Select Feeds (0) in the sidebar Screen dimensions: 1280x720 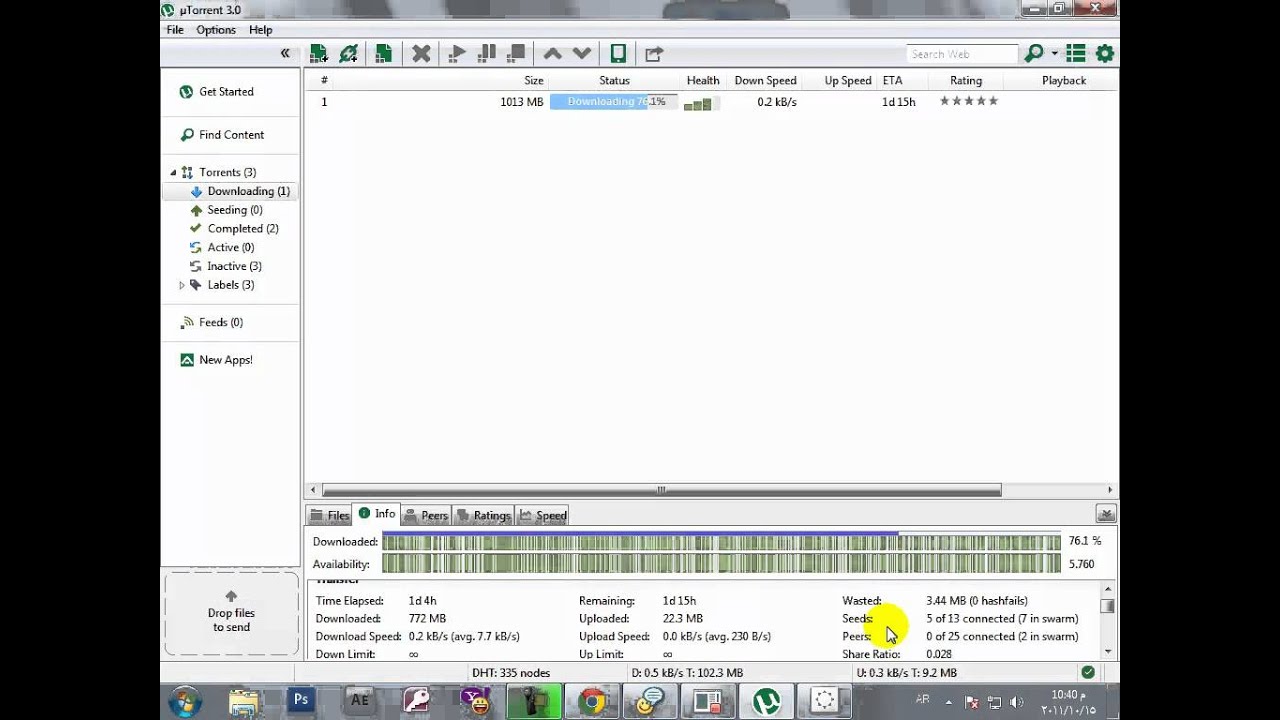221,322
